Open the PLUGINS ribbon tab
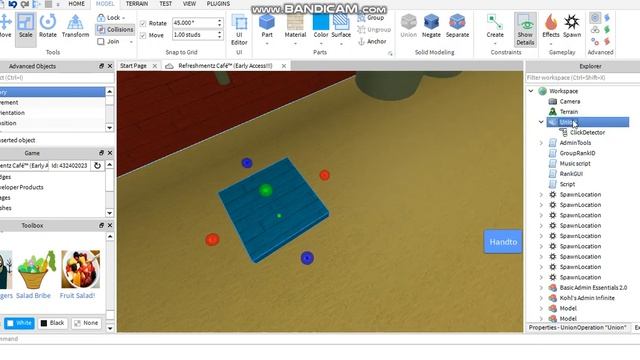Viewport: 640px width, 360px height. click(x=218, y=4)
